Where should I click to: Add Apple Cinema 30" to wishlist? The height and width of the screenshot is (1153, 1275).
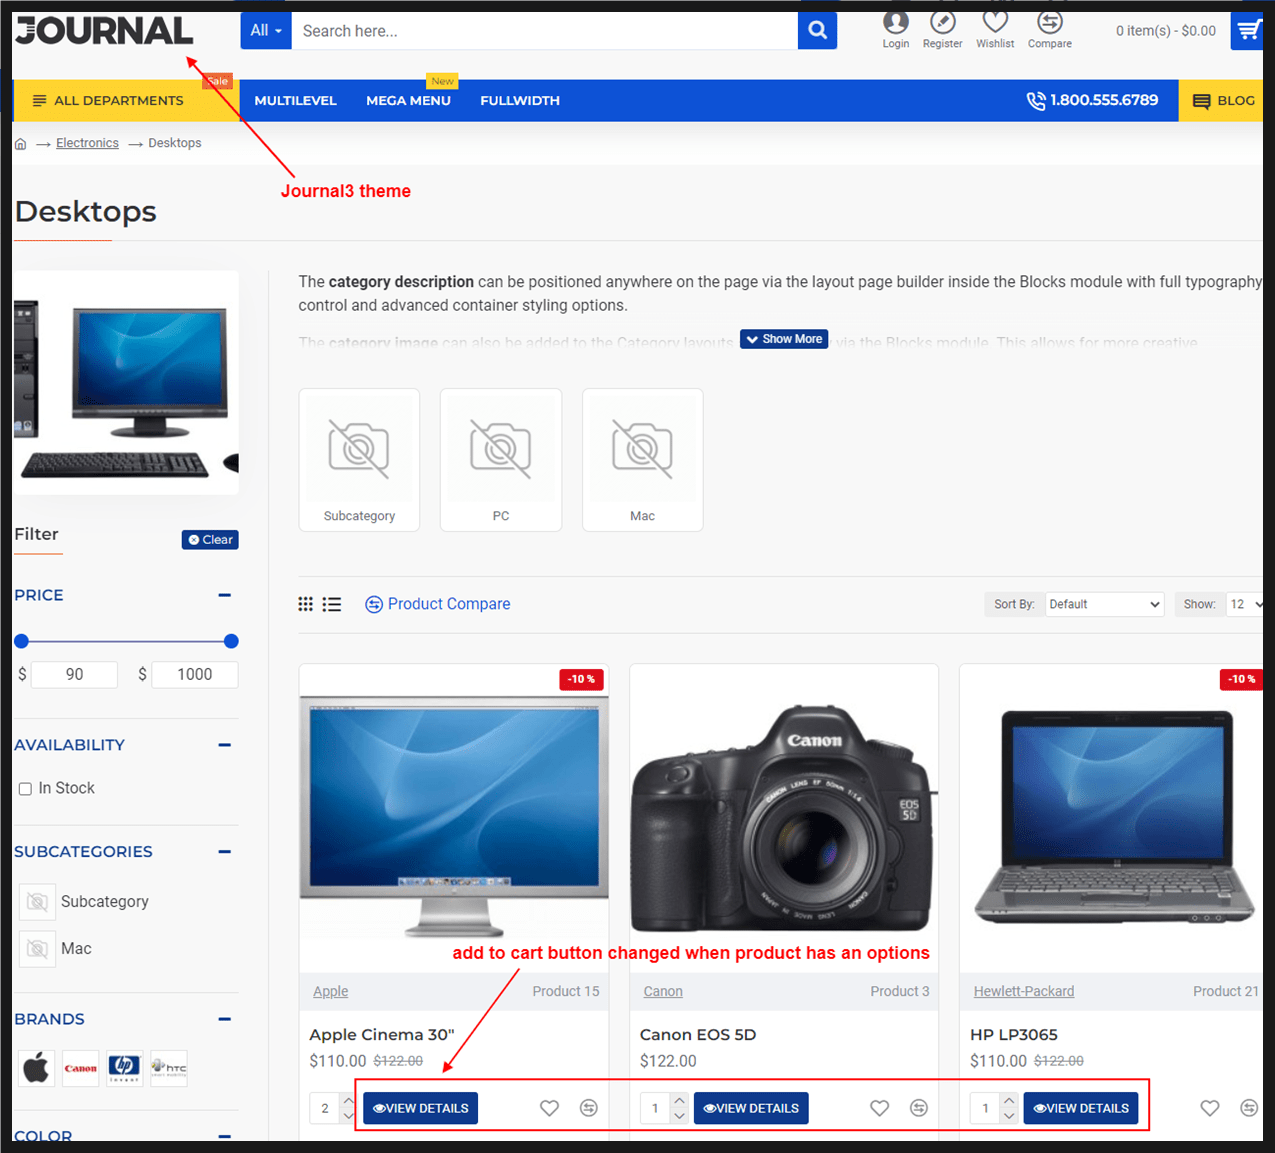pos(549,1108)
